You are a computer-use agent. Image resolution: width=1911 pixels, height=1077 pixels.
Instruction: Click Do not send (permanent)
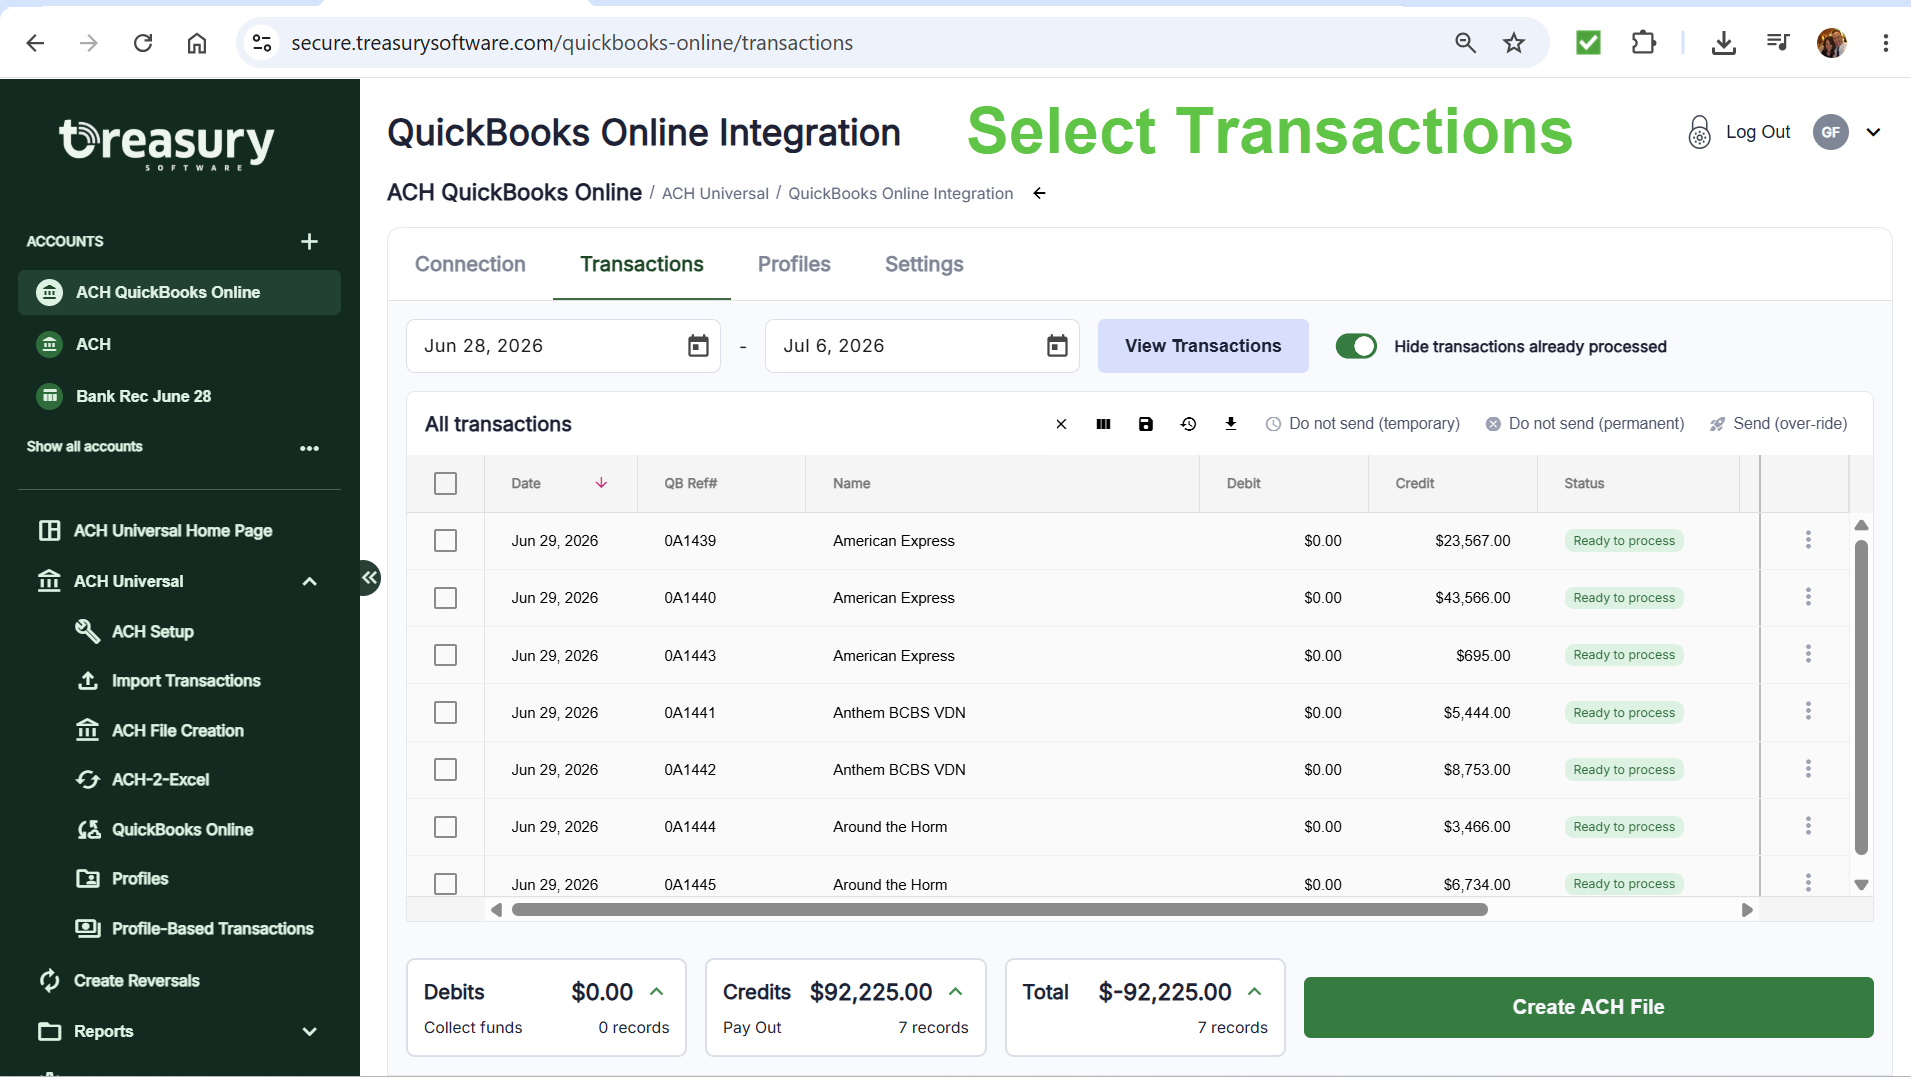coord(1585,424)
